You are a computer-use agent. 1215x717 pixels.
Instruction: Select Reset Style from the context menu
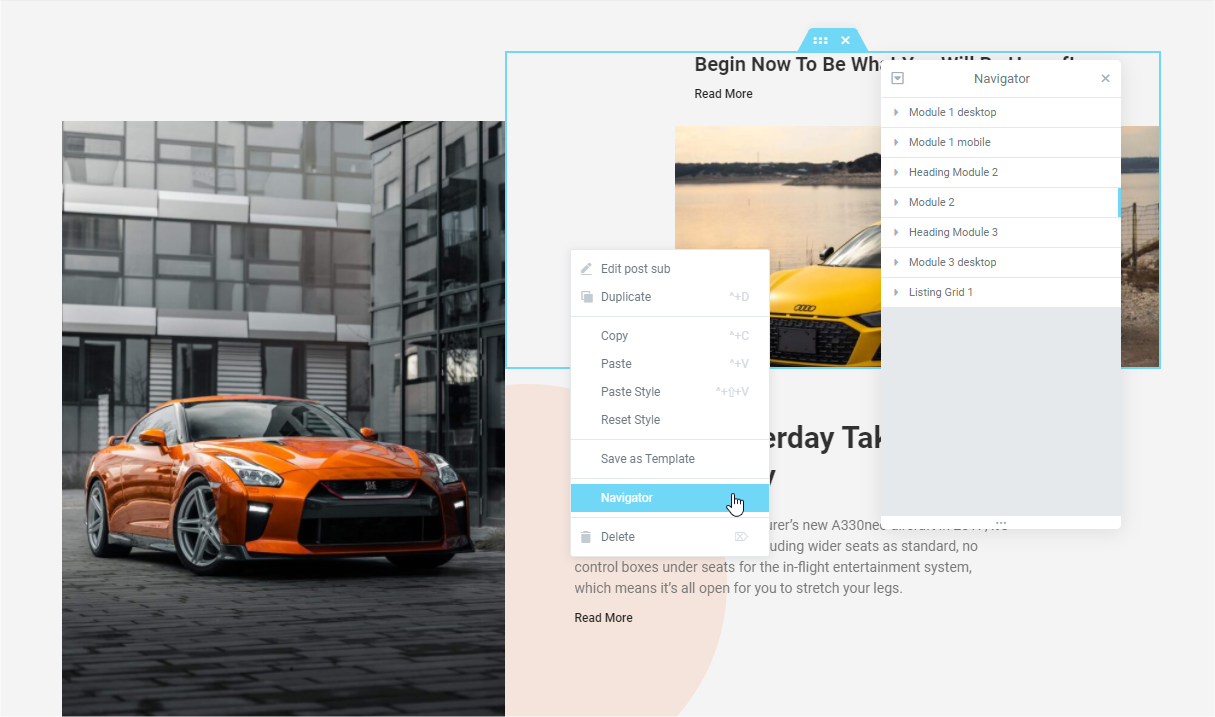[630, 420]
